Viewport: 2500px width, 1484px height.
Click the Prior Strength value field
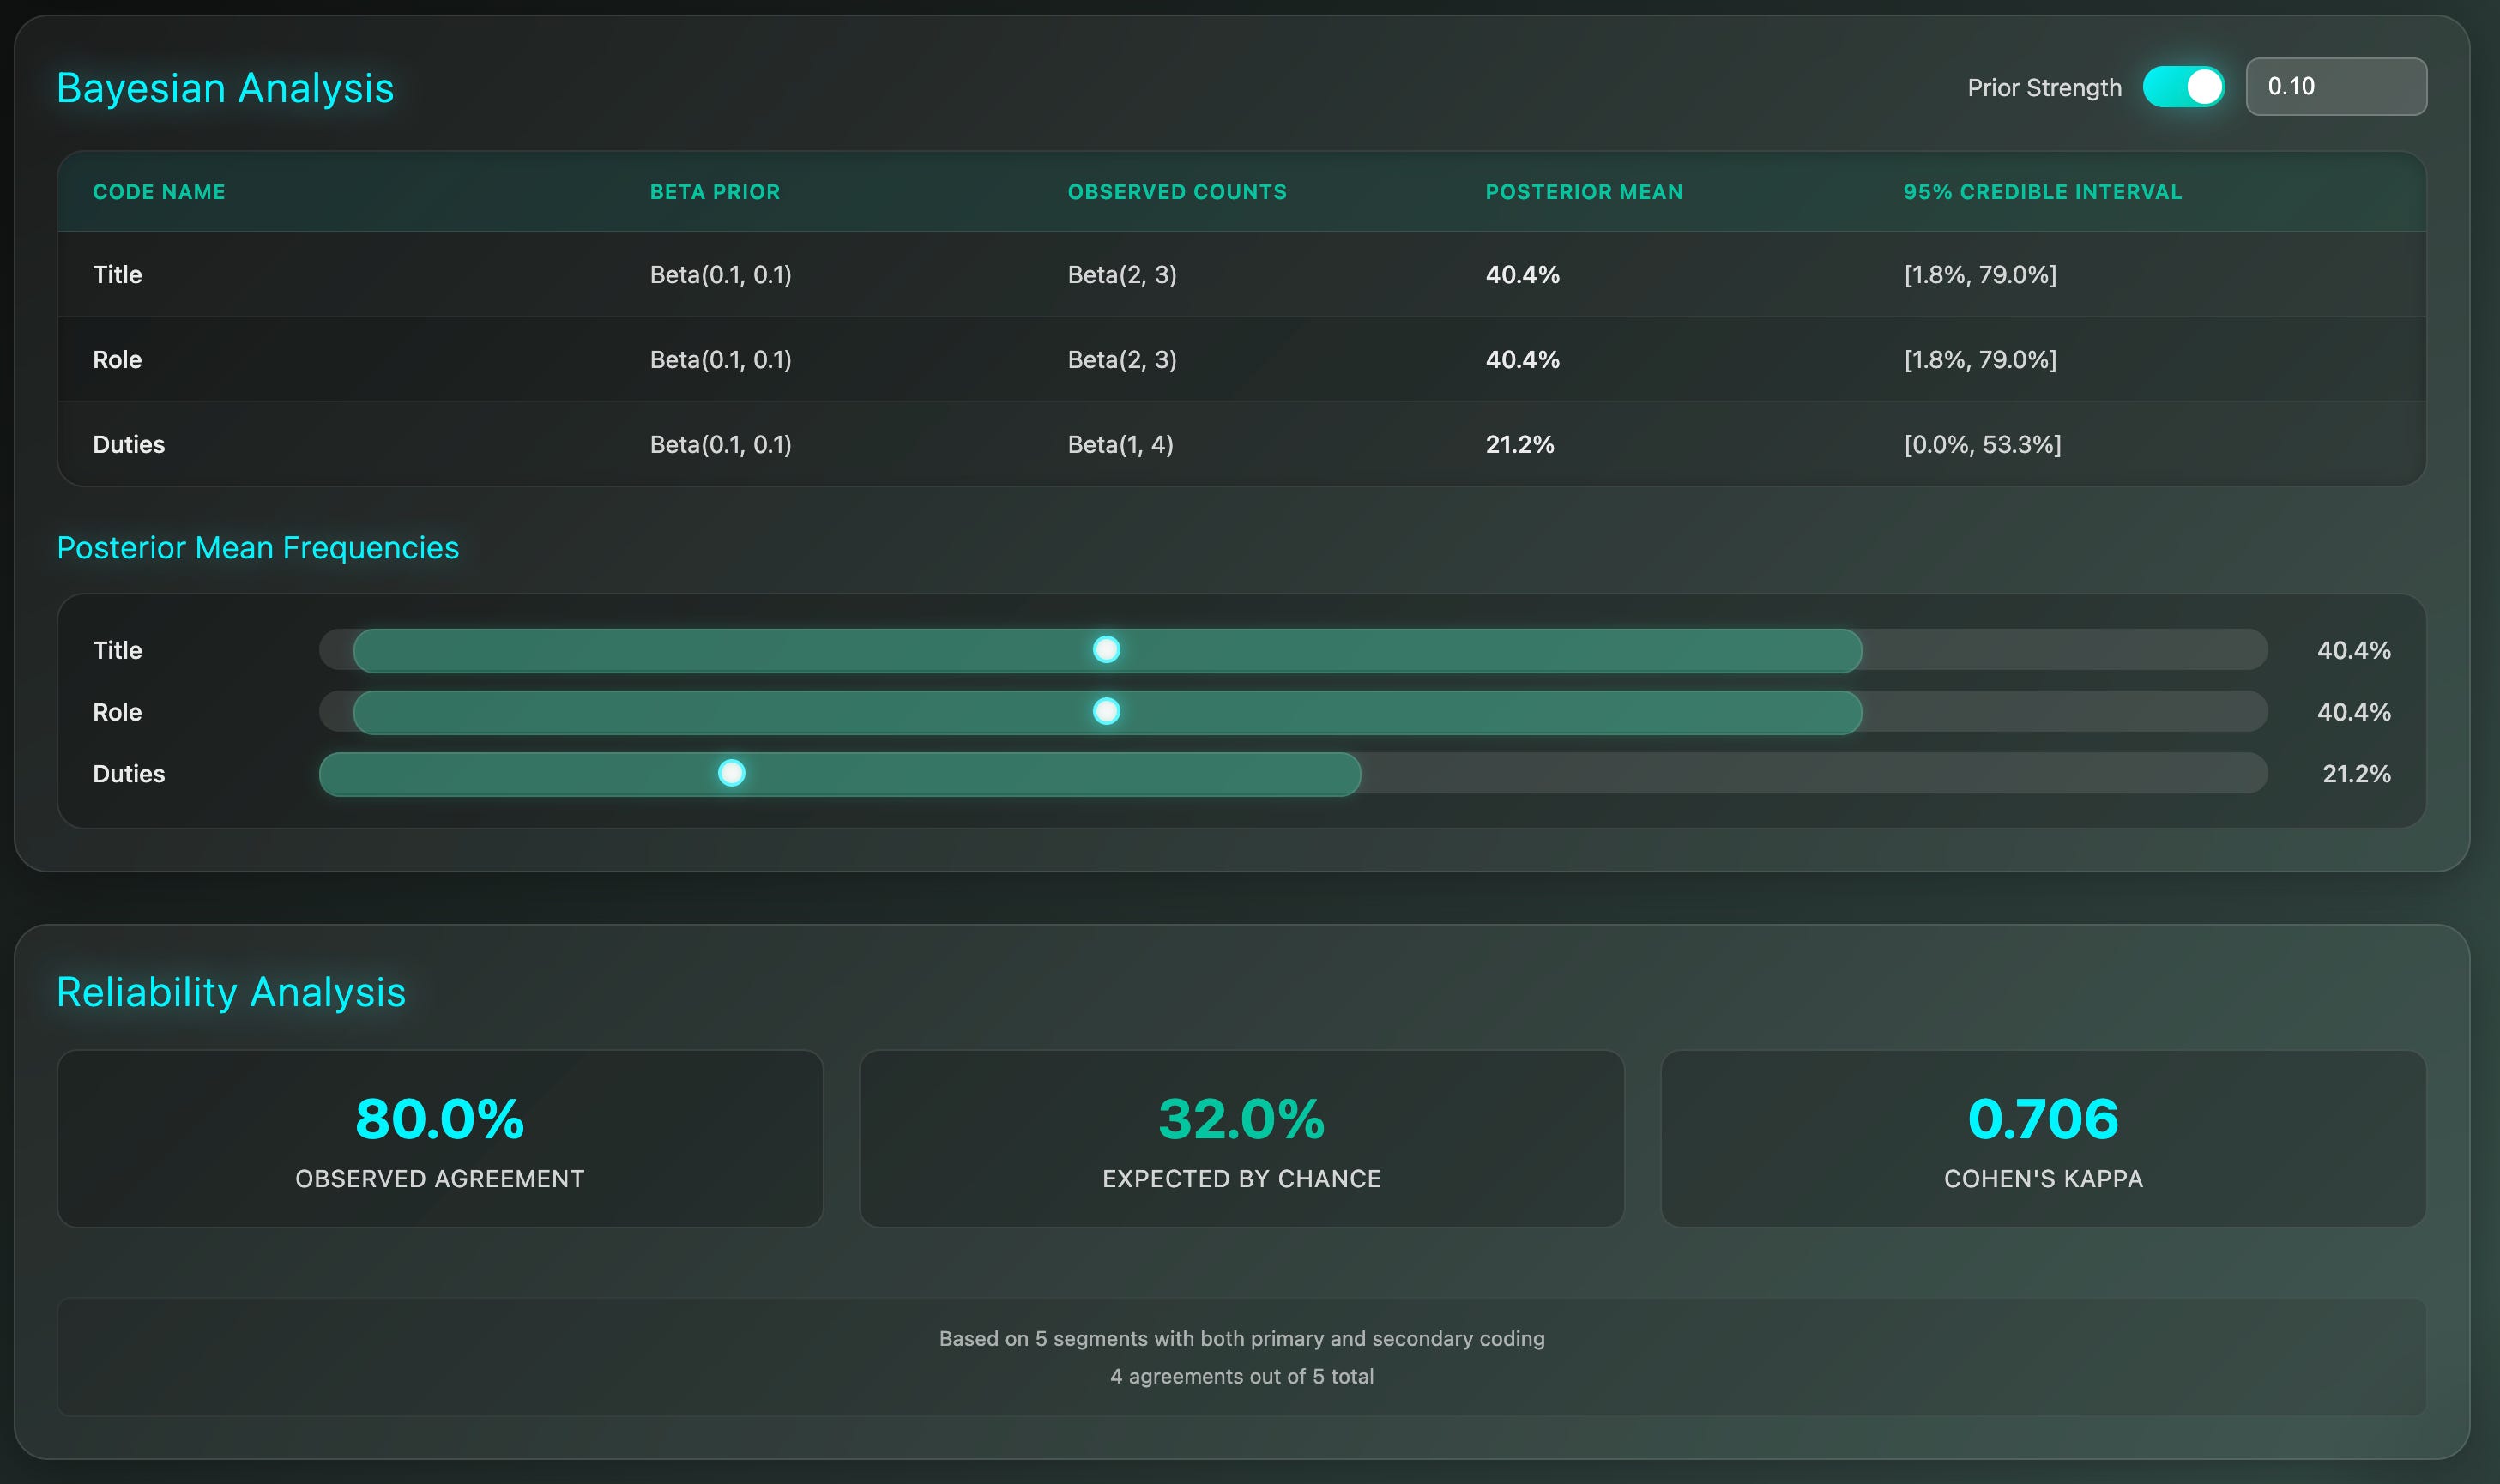pos(2335,87)
